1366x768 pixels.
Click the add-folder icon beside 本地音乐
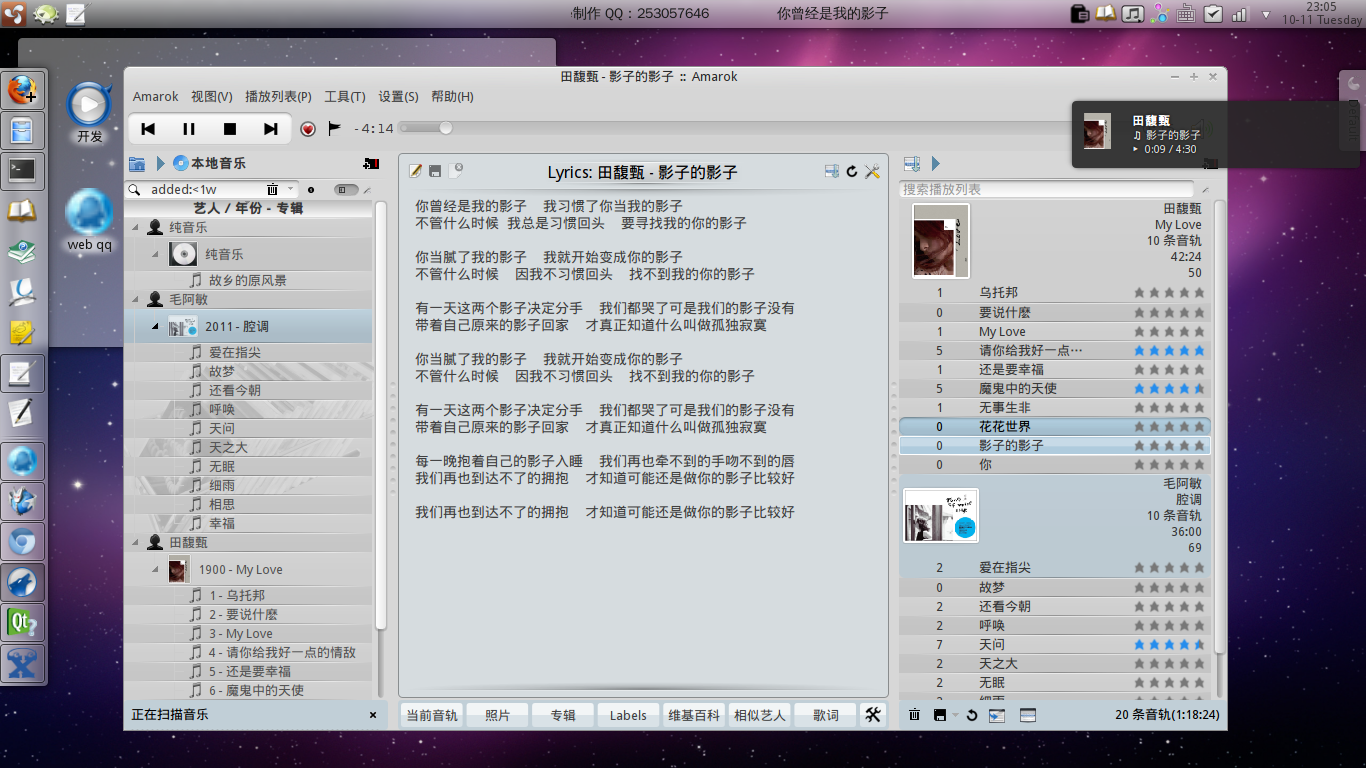coord(372,163)
